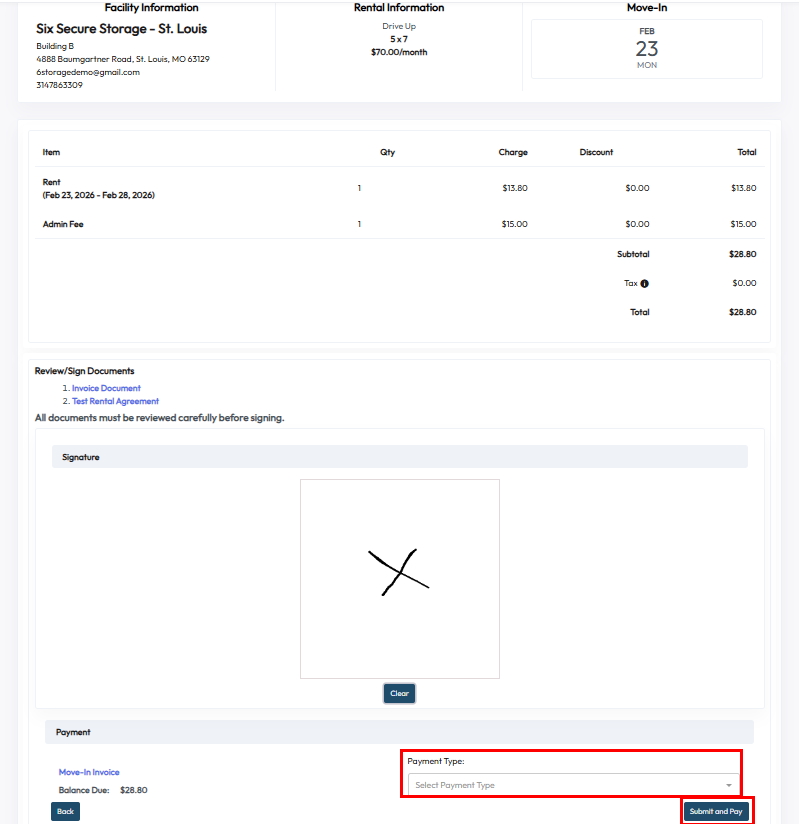Image resolution: width=799 pixels, height=824 pixels.
Task: Clear the drawn signature
Action: point(399,693)
